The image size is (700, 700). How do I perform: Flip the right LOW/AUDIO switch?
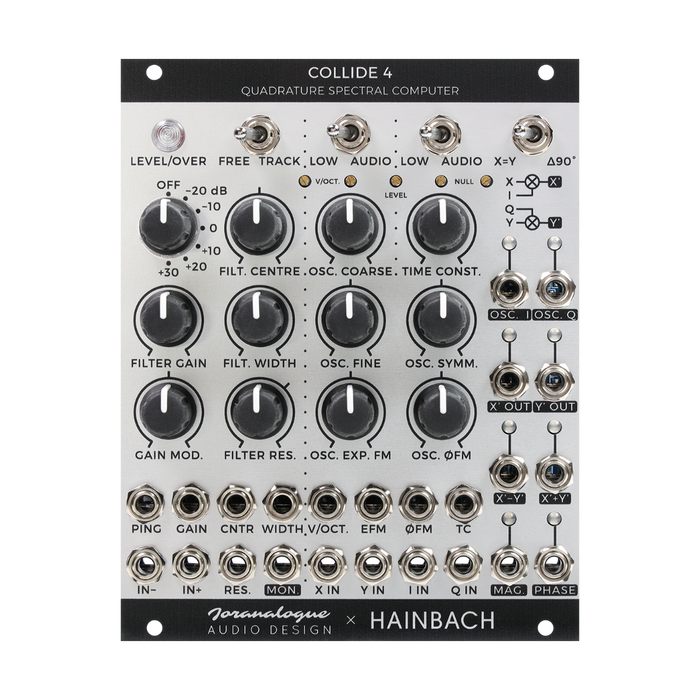click(x=441, y=133)
